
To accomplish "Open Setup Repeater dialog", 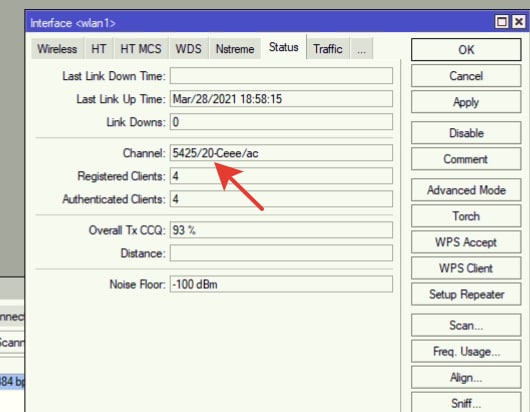I will click(466, 294).
